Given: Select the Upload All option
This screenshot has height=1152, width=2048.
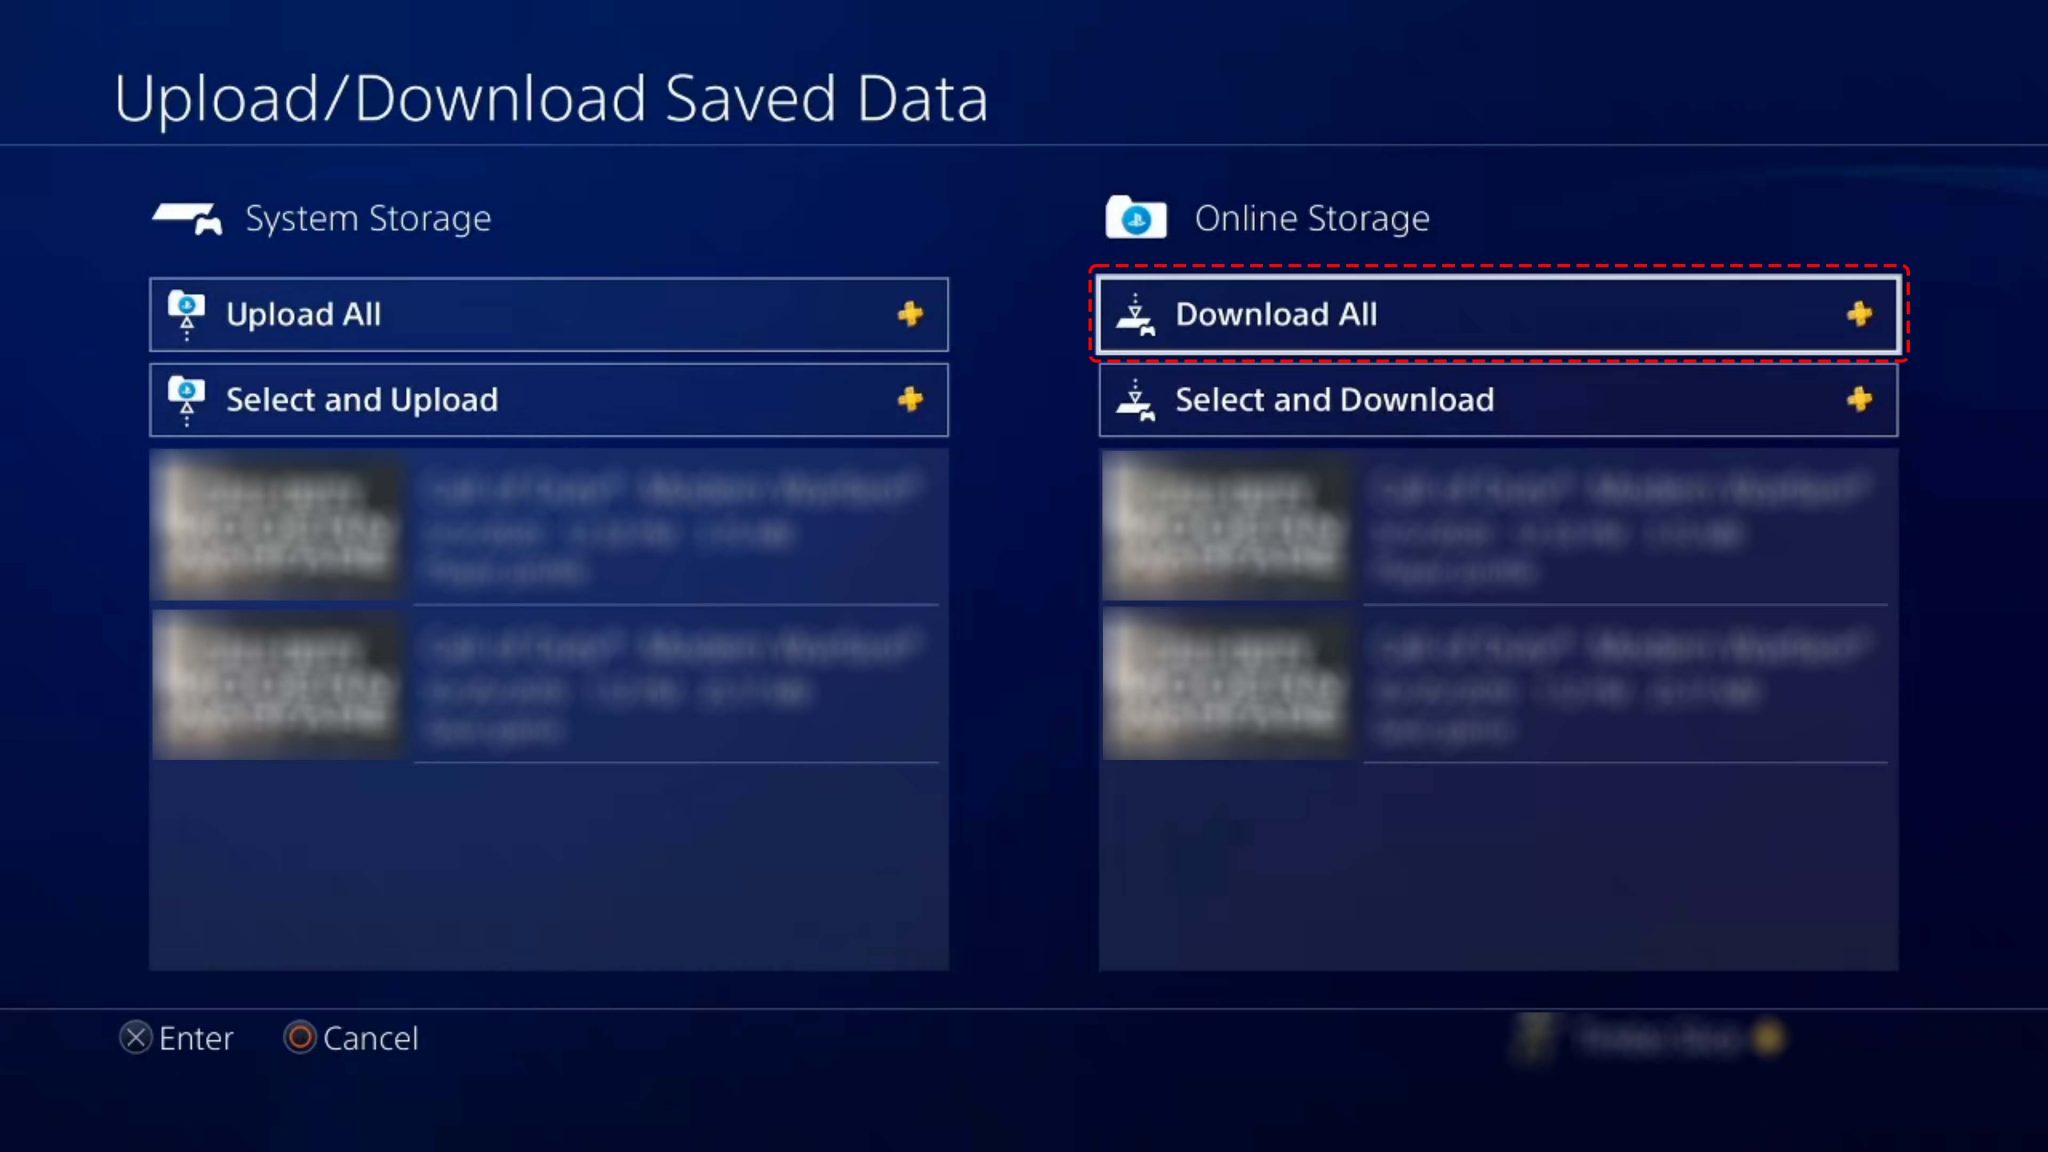Looking at the screenshot, I should point(549,312).
